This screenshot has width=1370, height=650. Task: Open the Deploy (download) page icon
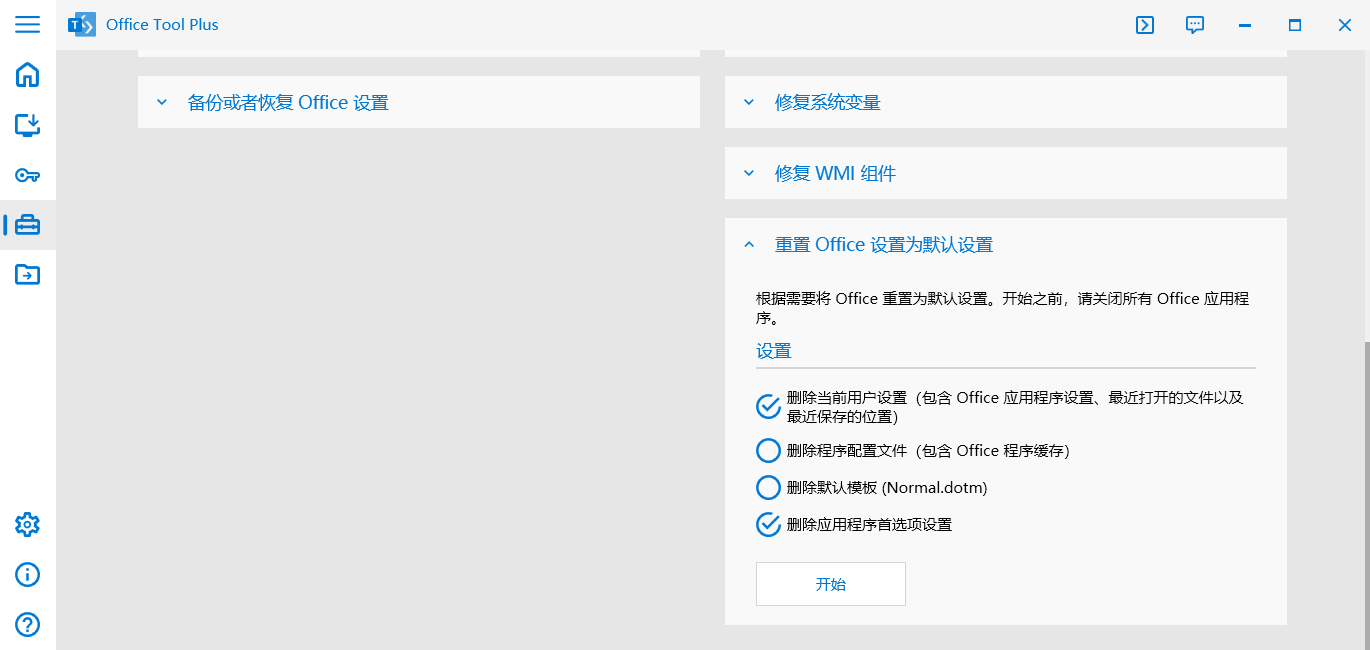tap(27, 125)
